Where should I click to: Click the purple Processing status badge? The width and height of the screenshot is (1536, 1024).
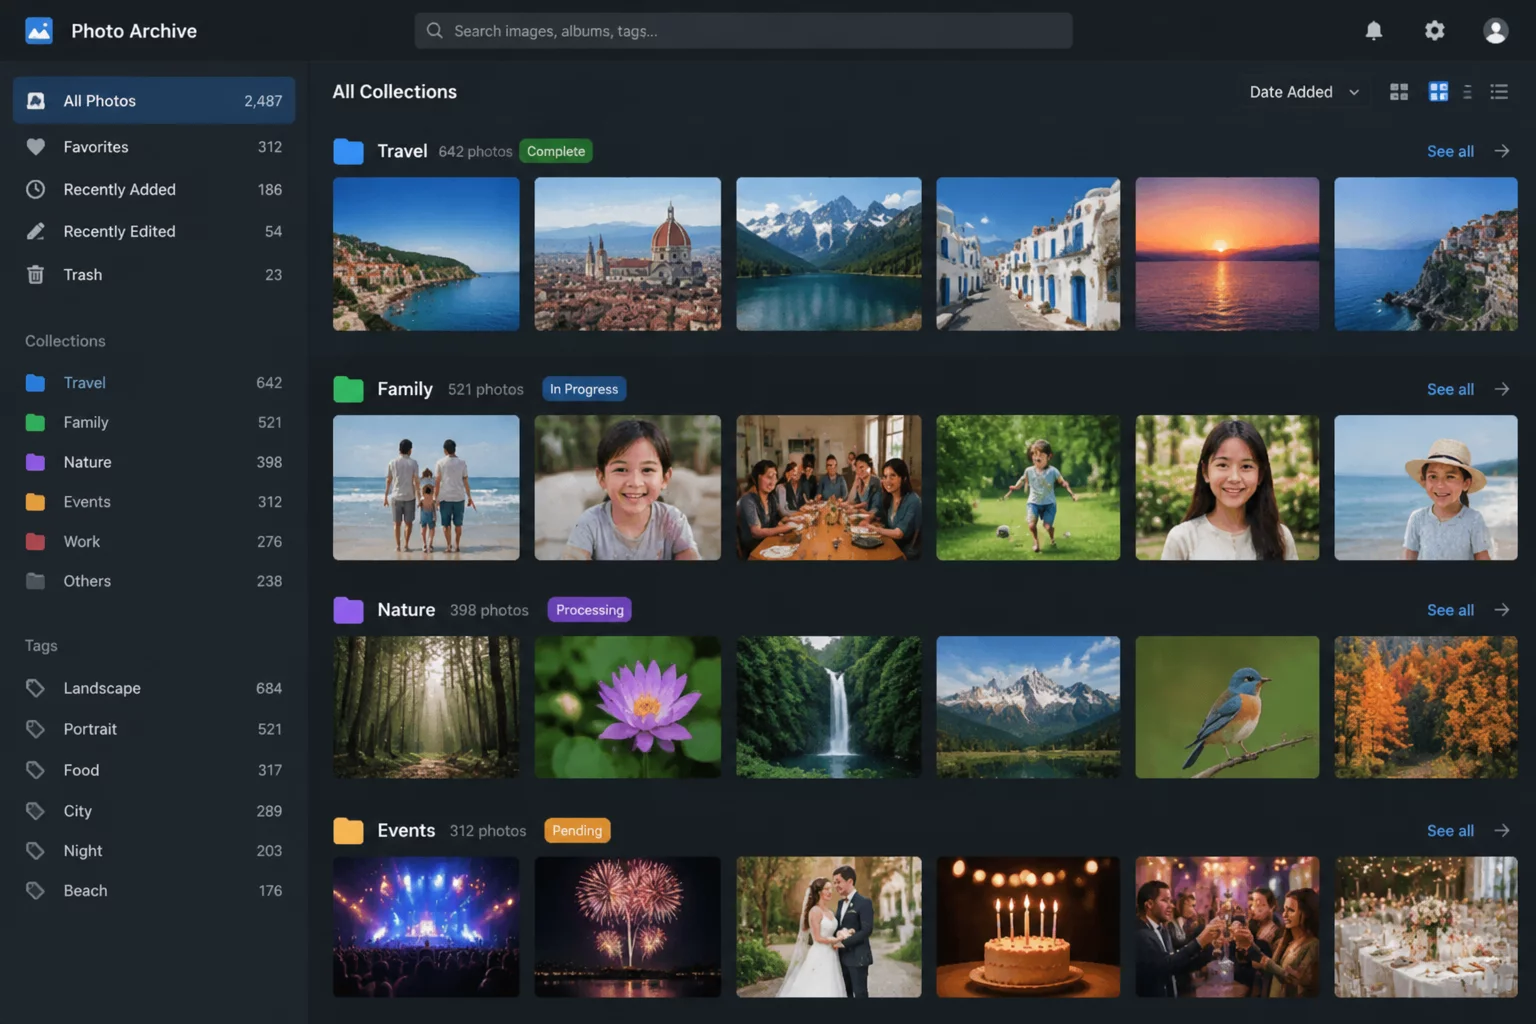(x=590, y=610)
